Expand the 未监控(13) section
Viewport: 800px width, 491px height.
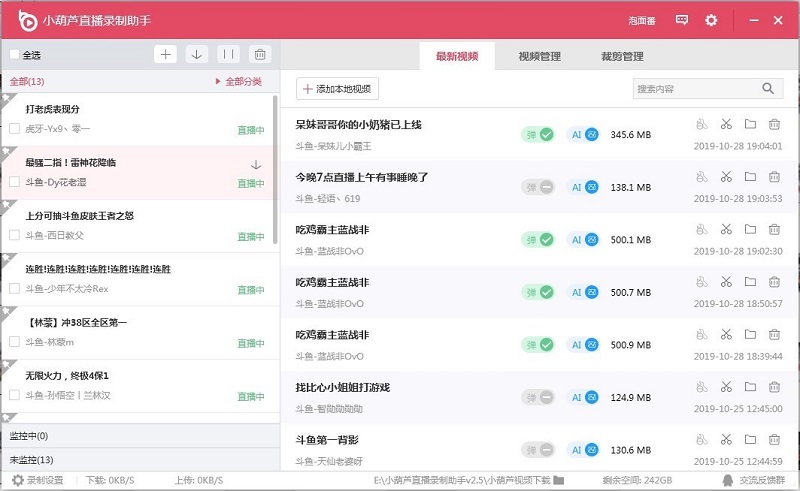138,460
